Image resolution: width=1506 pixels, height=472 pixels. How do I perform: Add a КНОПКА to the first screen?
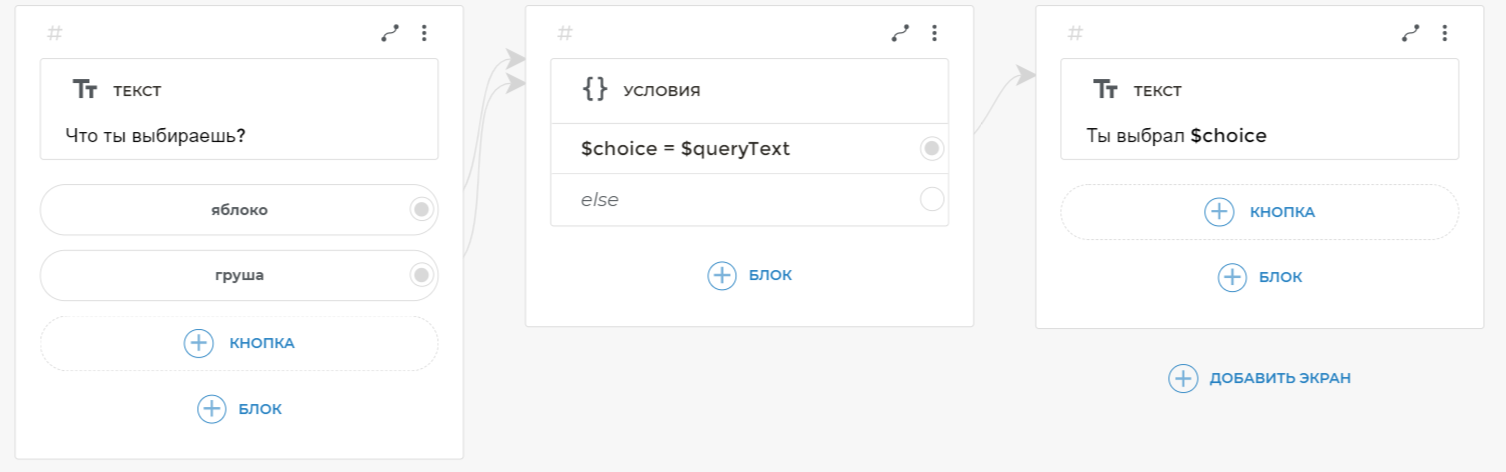(239, 343)
